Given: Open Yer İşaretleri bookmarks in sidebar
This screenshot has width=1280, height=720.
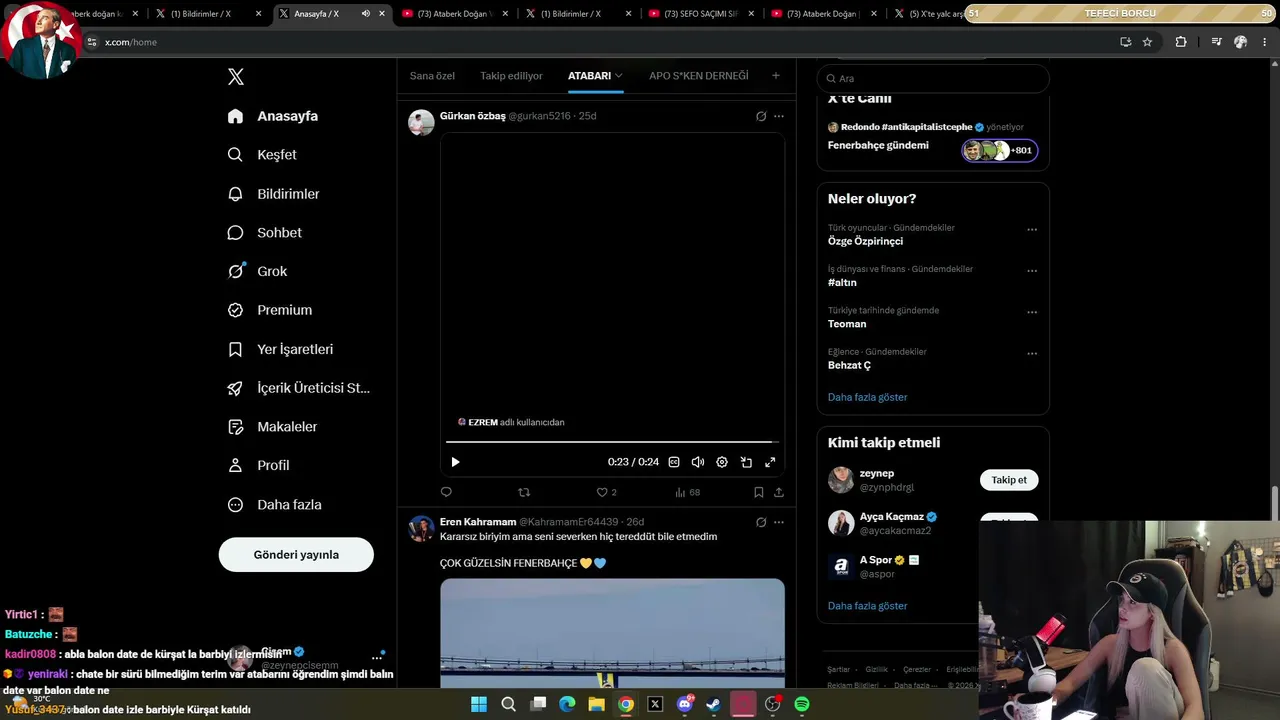Looking at the screenshot, I should pyautogui.click(x=280, y=349).
